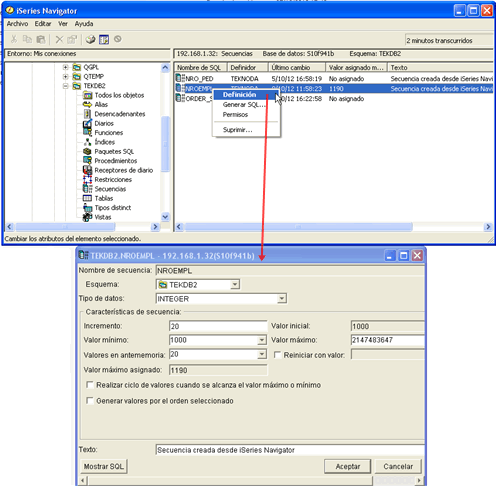
Task: Select the Restricciones icon in tree
Action: tap(87, 179)
